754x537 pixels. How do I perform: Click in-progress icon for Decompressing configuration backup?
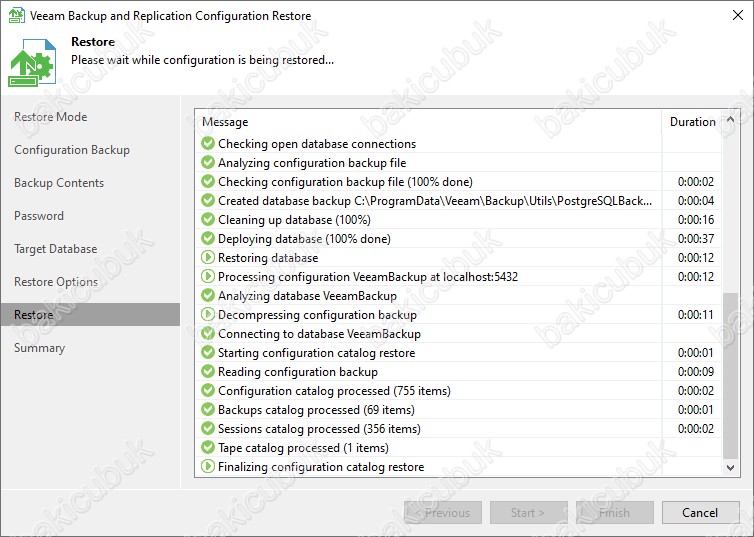(208, 314)
